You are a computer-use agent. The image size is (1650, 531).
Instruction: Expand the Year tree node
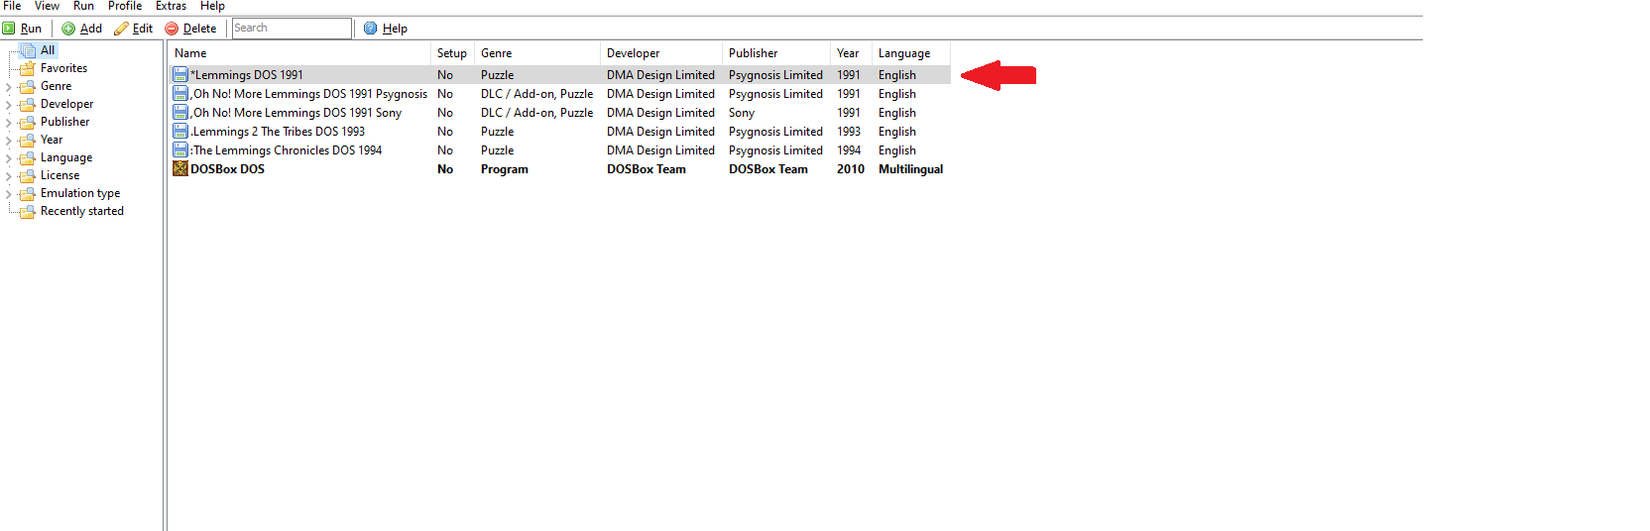pos(9,141)
